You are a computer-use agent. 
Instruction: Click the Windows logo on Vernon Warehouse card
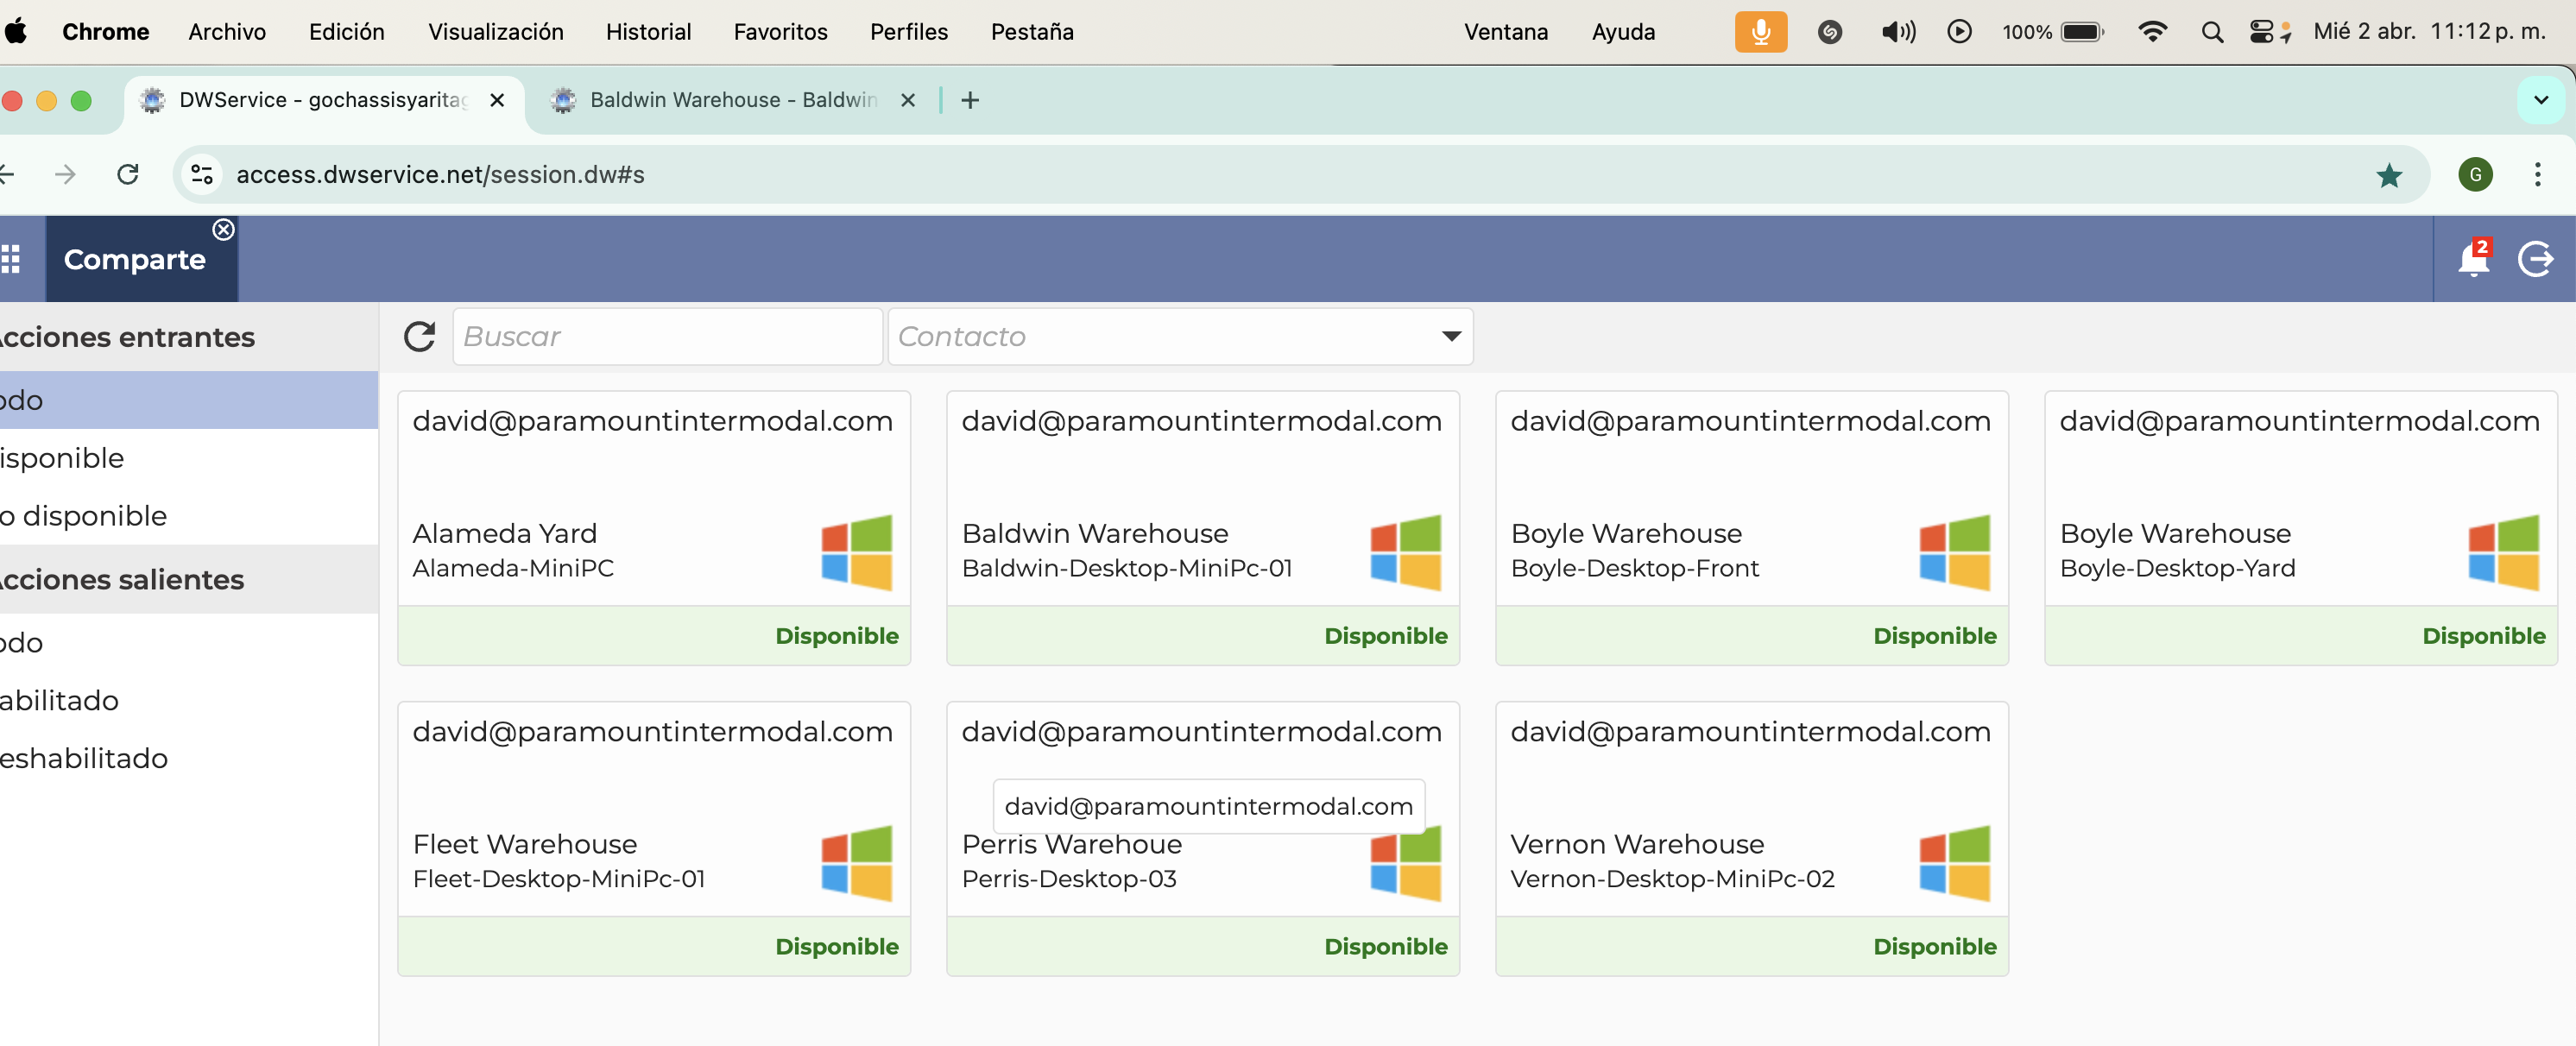1955,863
